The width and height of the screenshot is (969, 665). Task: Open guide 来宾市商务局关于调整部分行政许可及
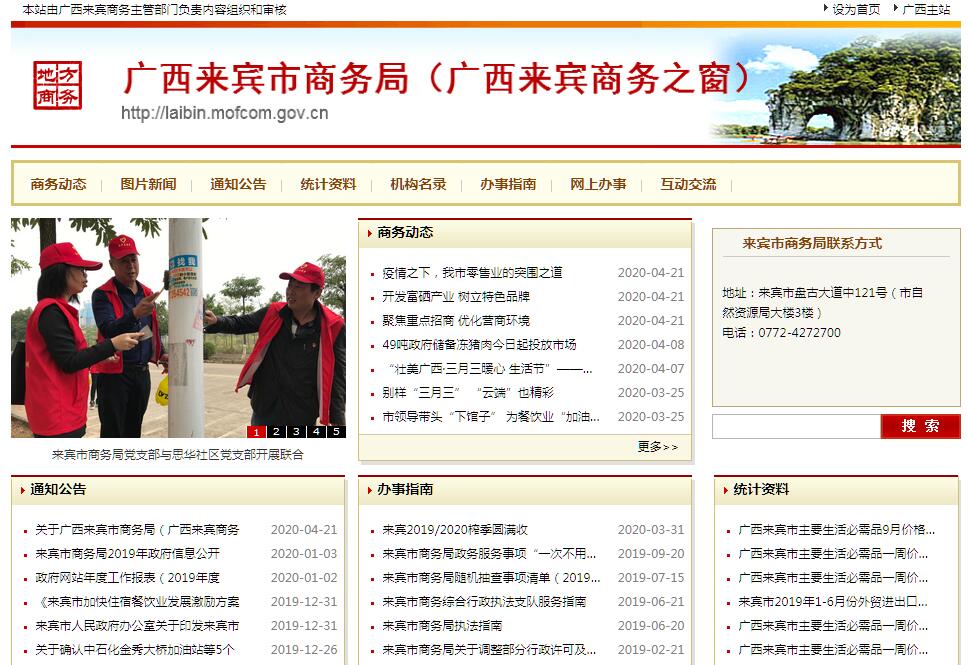[489, 650]
